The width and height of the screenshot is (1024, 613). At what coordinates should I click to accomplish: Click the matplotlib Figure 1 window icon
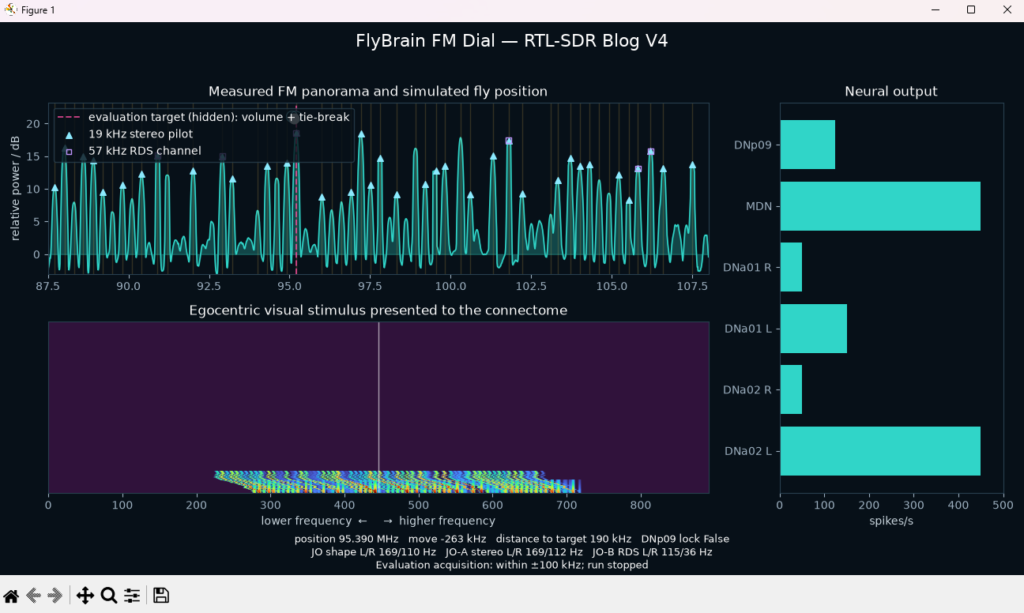coord(10,10)
